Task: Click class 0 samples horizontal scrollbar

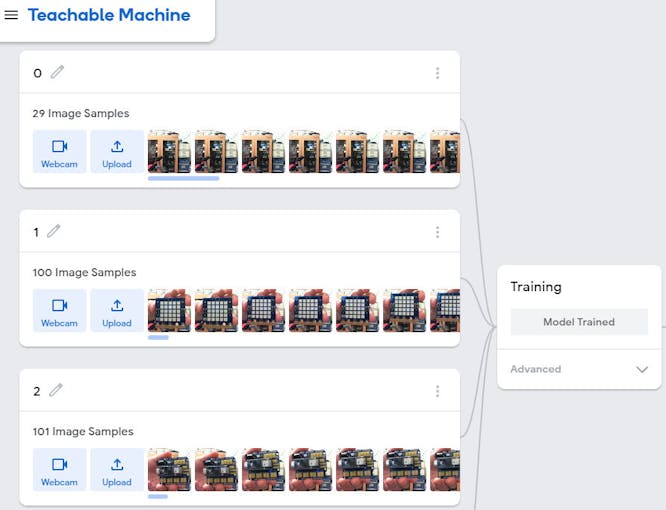Action: coord(183,178)
